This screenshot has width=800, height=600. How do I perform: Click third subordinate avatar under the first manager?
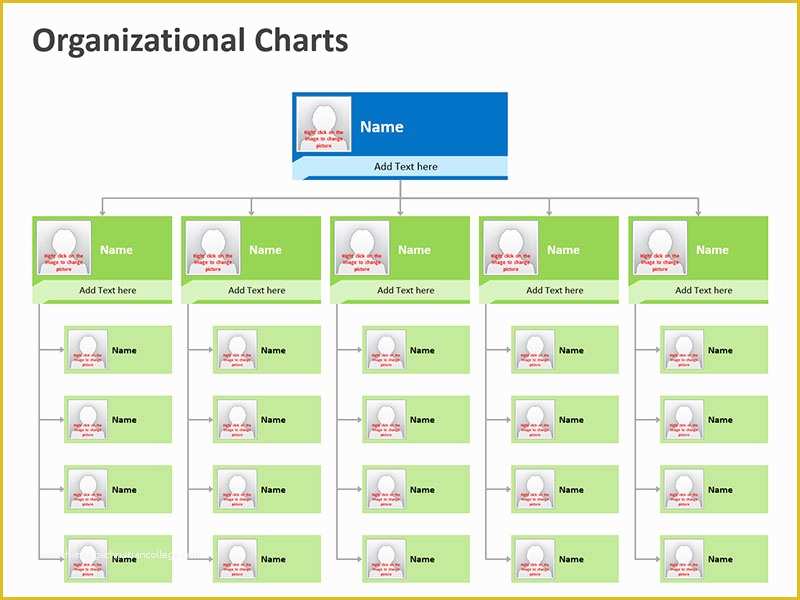point(88,489)
